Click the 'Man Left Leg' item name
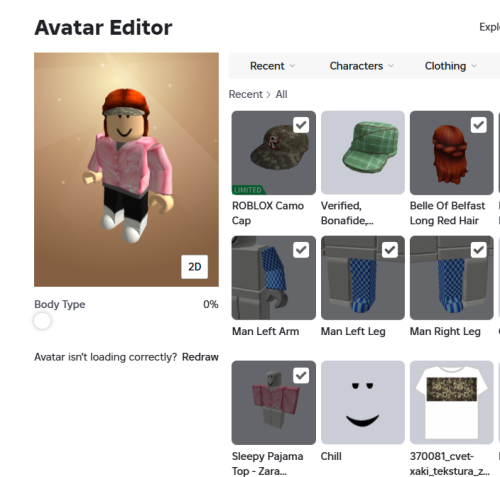The width and height of the screenshot is (500, 477). click(353, 331)
